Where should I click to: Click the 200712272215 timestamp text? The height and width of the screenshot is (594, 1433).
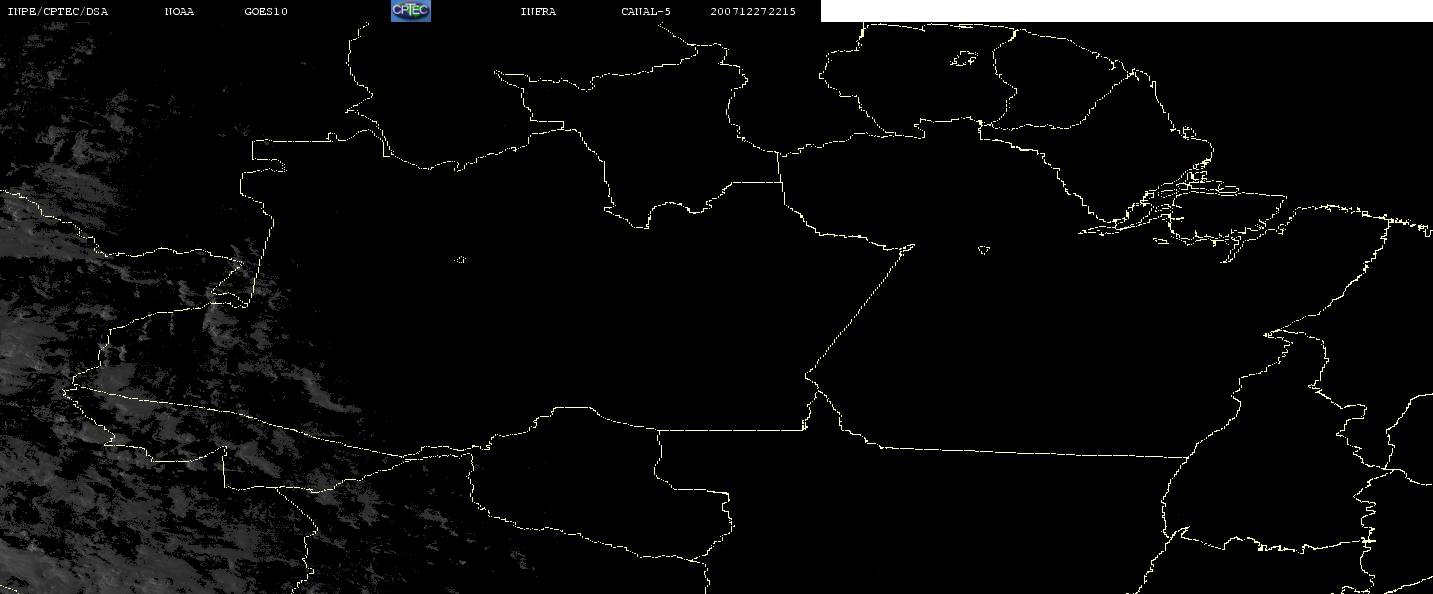[x=753, y=12]
